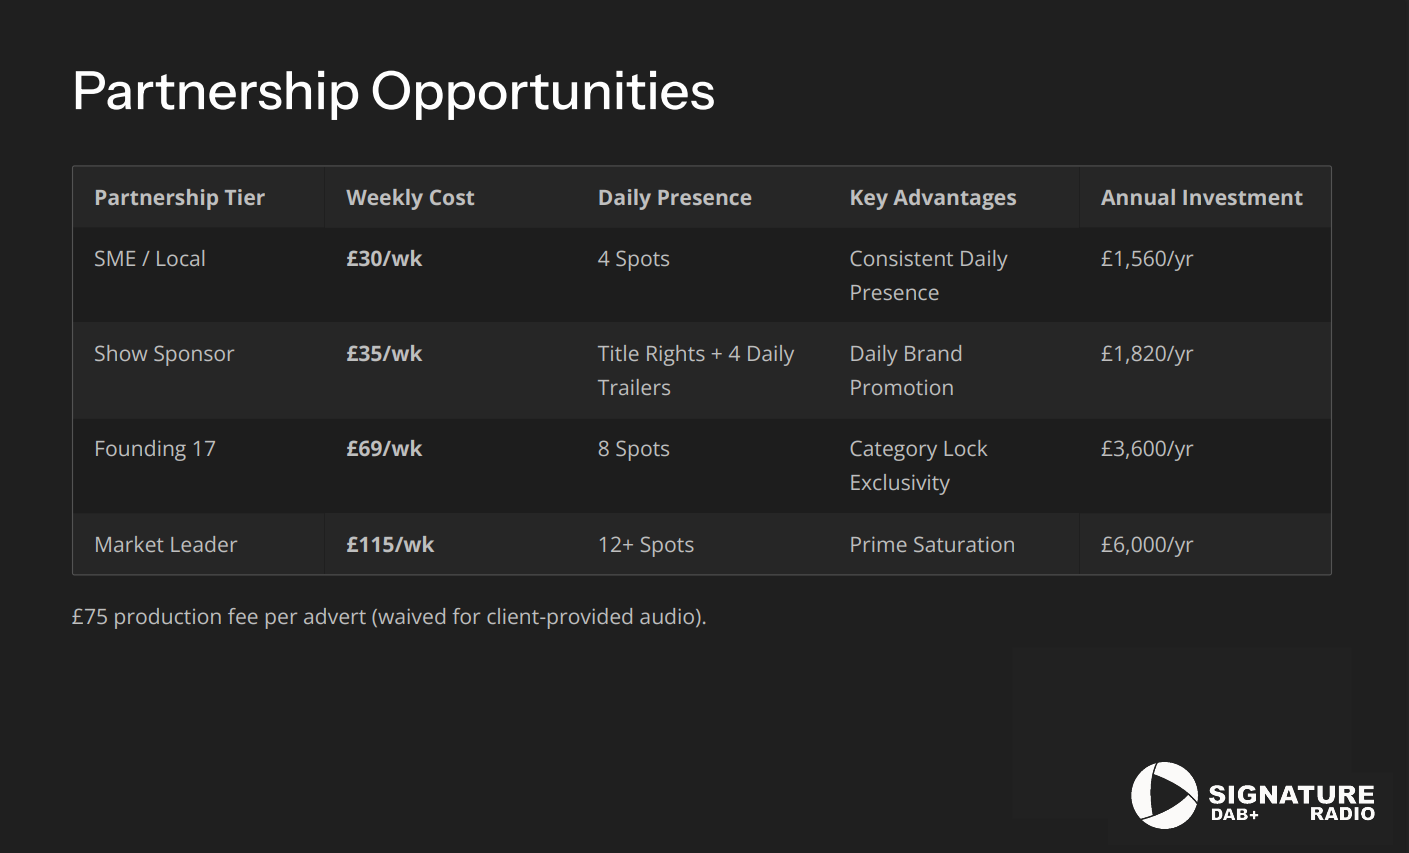The image size is (1409, 853).
Task: Select the SME / Local tier cell
Action: (150, 259)
